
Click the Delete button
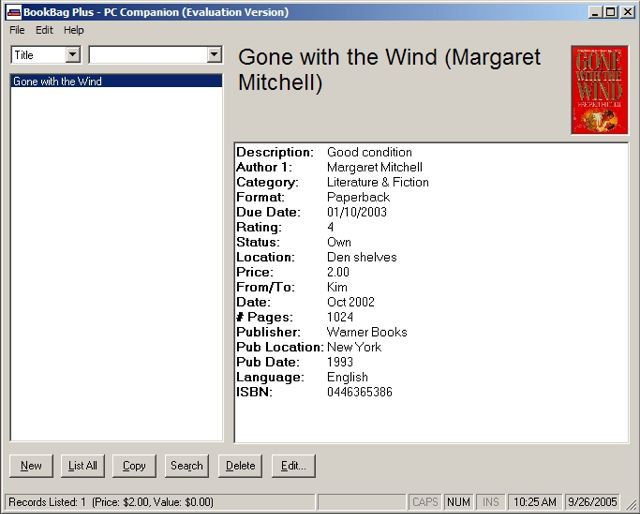tap(240, 466)
